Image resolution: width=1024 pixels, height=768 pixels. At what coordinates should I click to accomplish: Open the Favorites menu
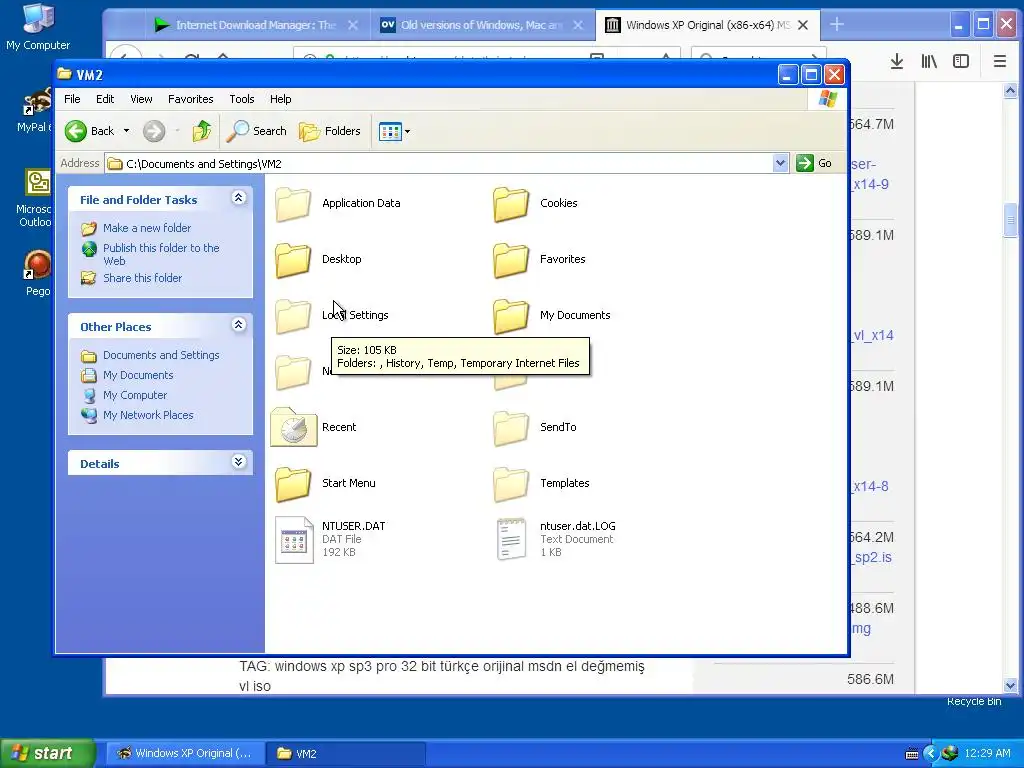[x=191, y=99]
